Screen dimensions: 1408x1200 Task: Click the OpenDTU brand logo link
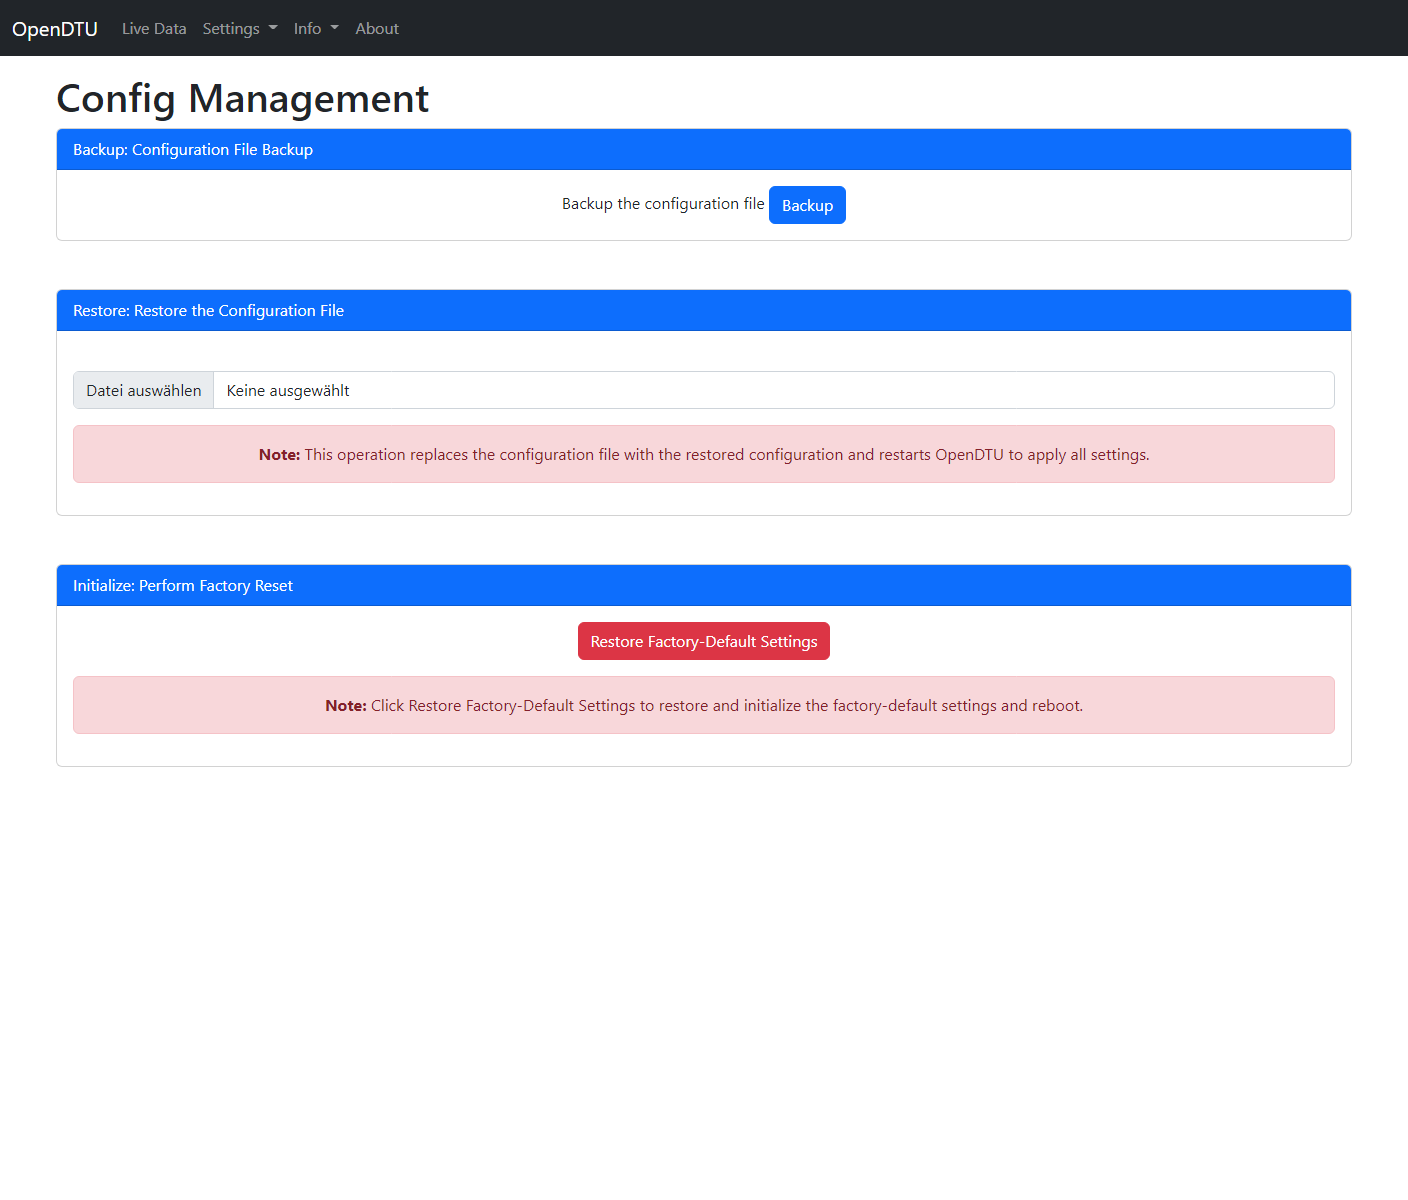(x=55, y=29)
